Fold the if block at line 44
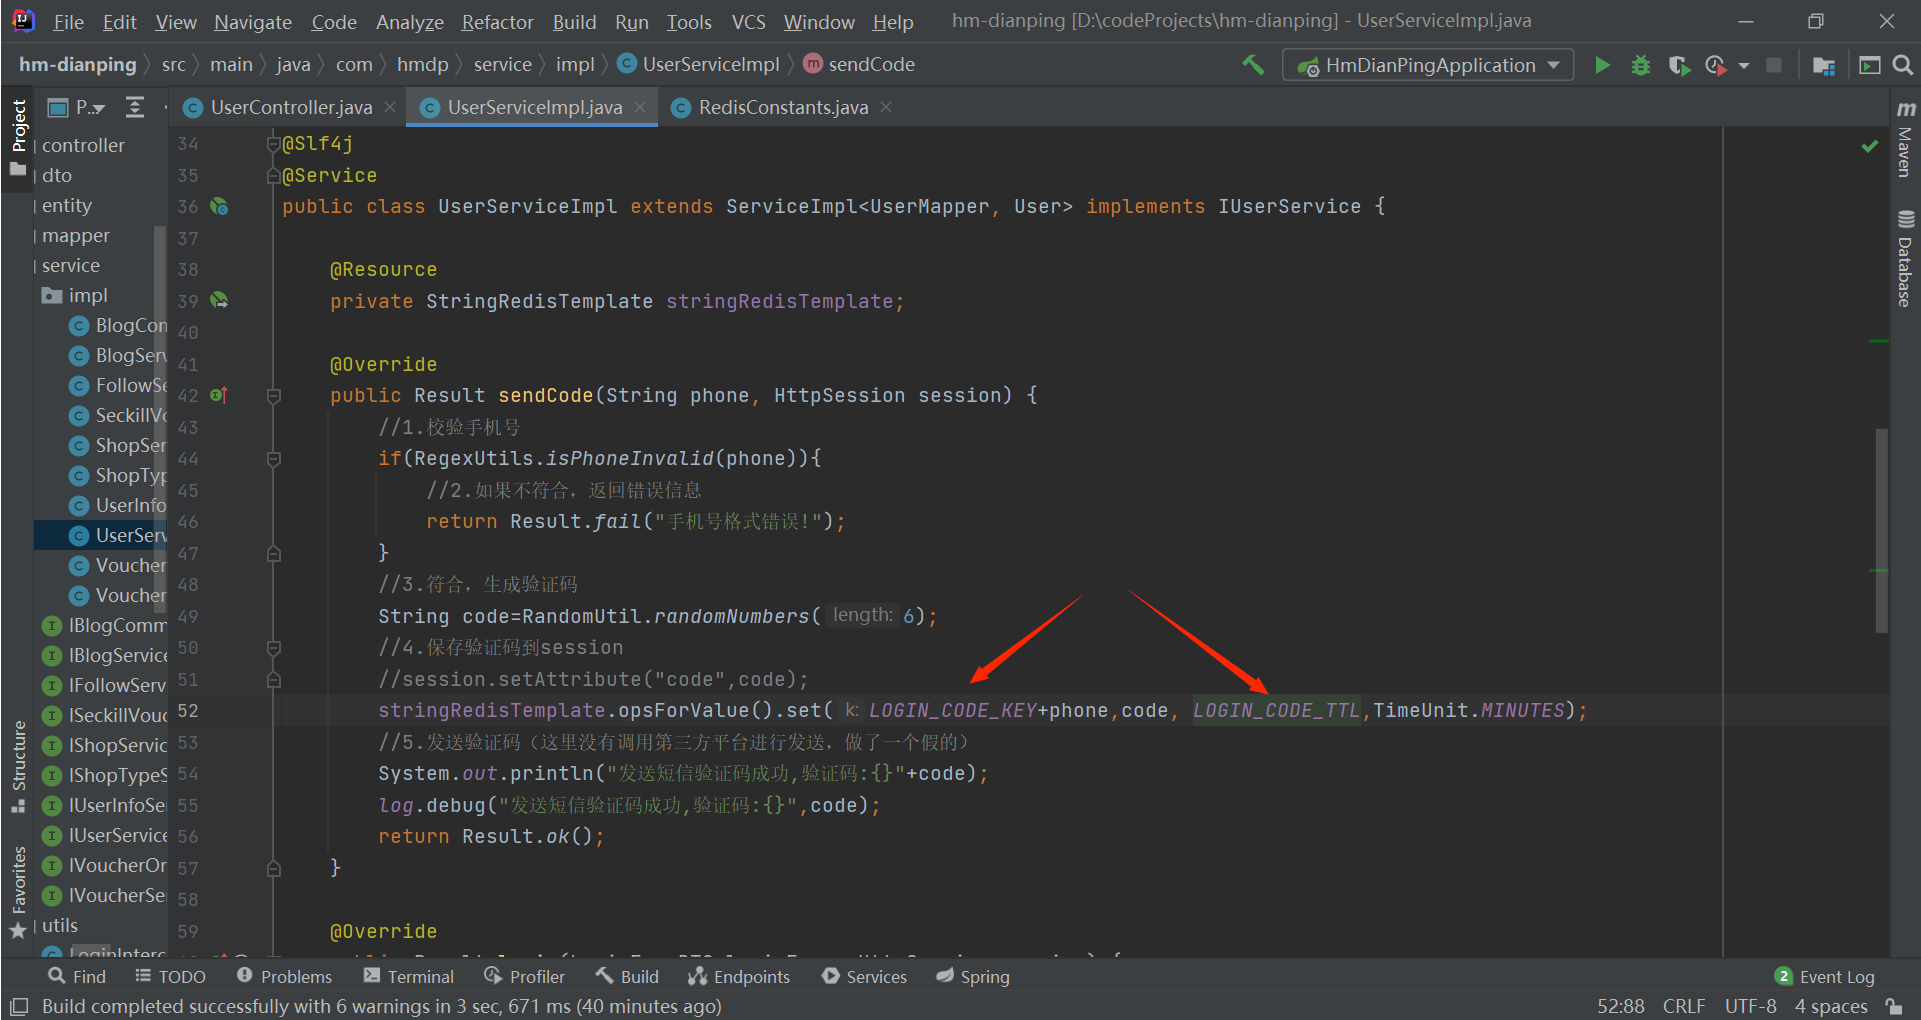1921x1020 pixels. pyautogui.click(x=274, y=459)
